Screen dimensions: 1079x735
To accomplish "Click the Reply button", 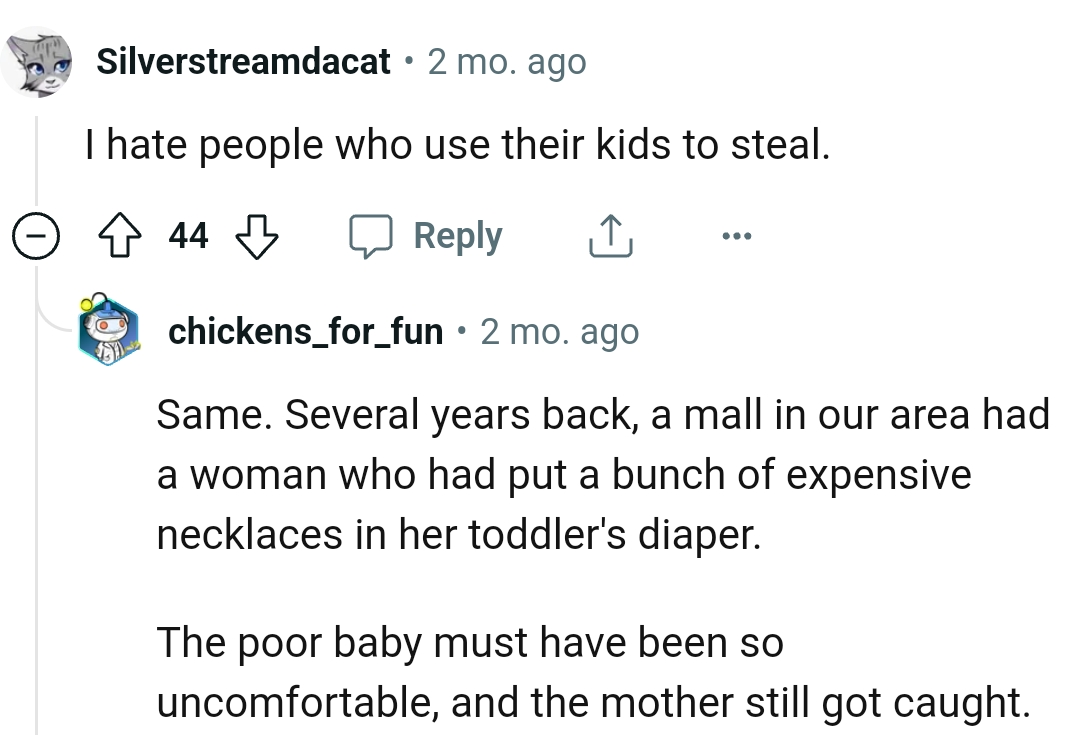I will click(x=457, y=235).
